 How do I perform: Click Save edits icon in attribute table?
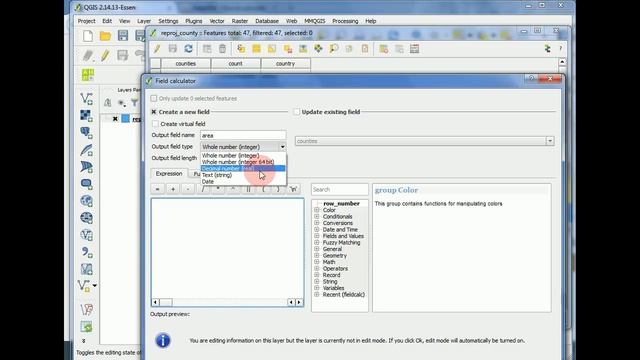(173, 49)
